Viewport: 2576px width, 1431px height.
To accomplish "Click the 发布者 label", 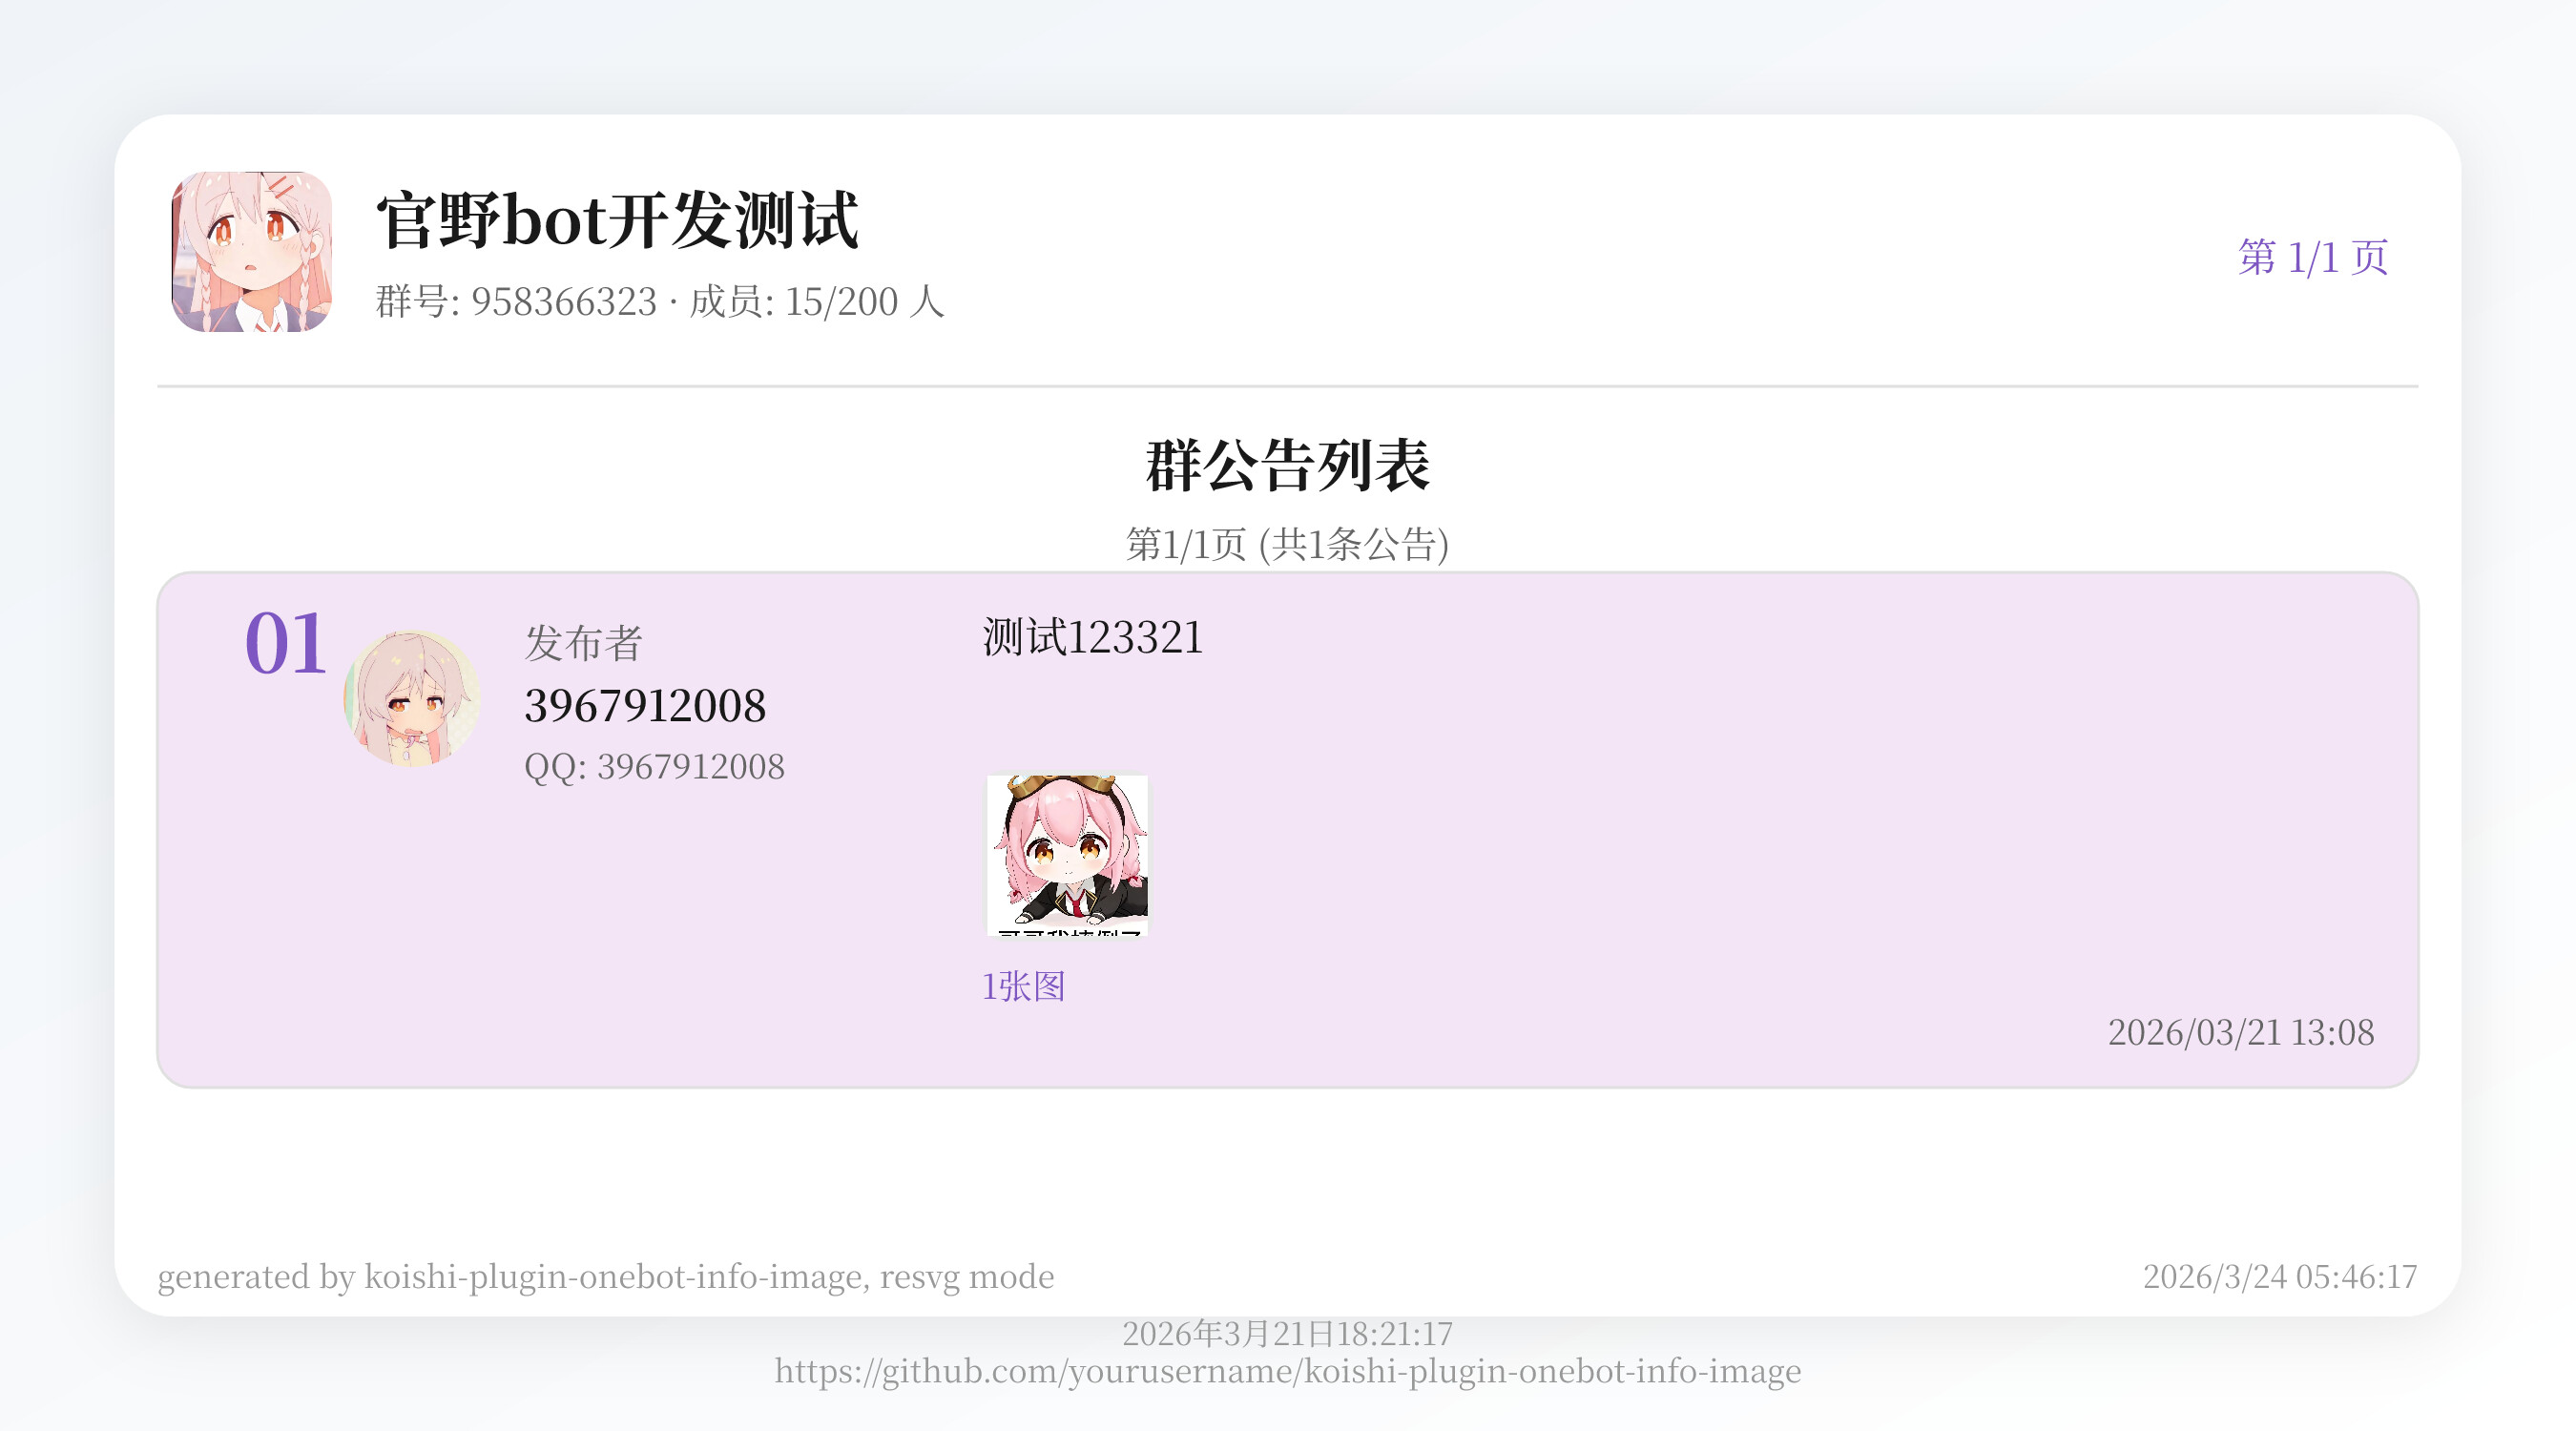I will coord(583,642).
